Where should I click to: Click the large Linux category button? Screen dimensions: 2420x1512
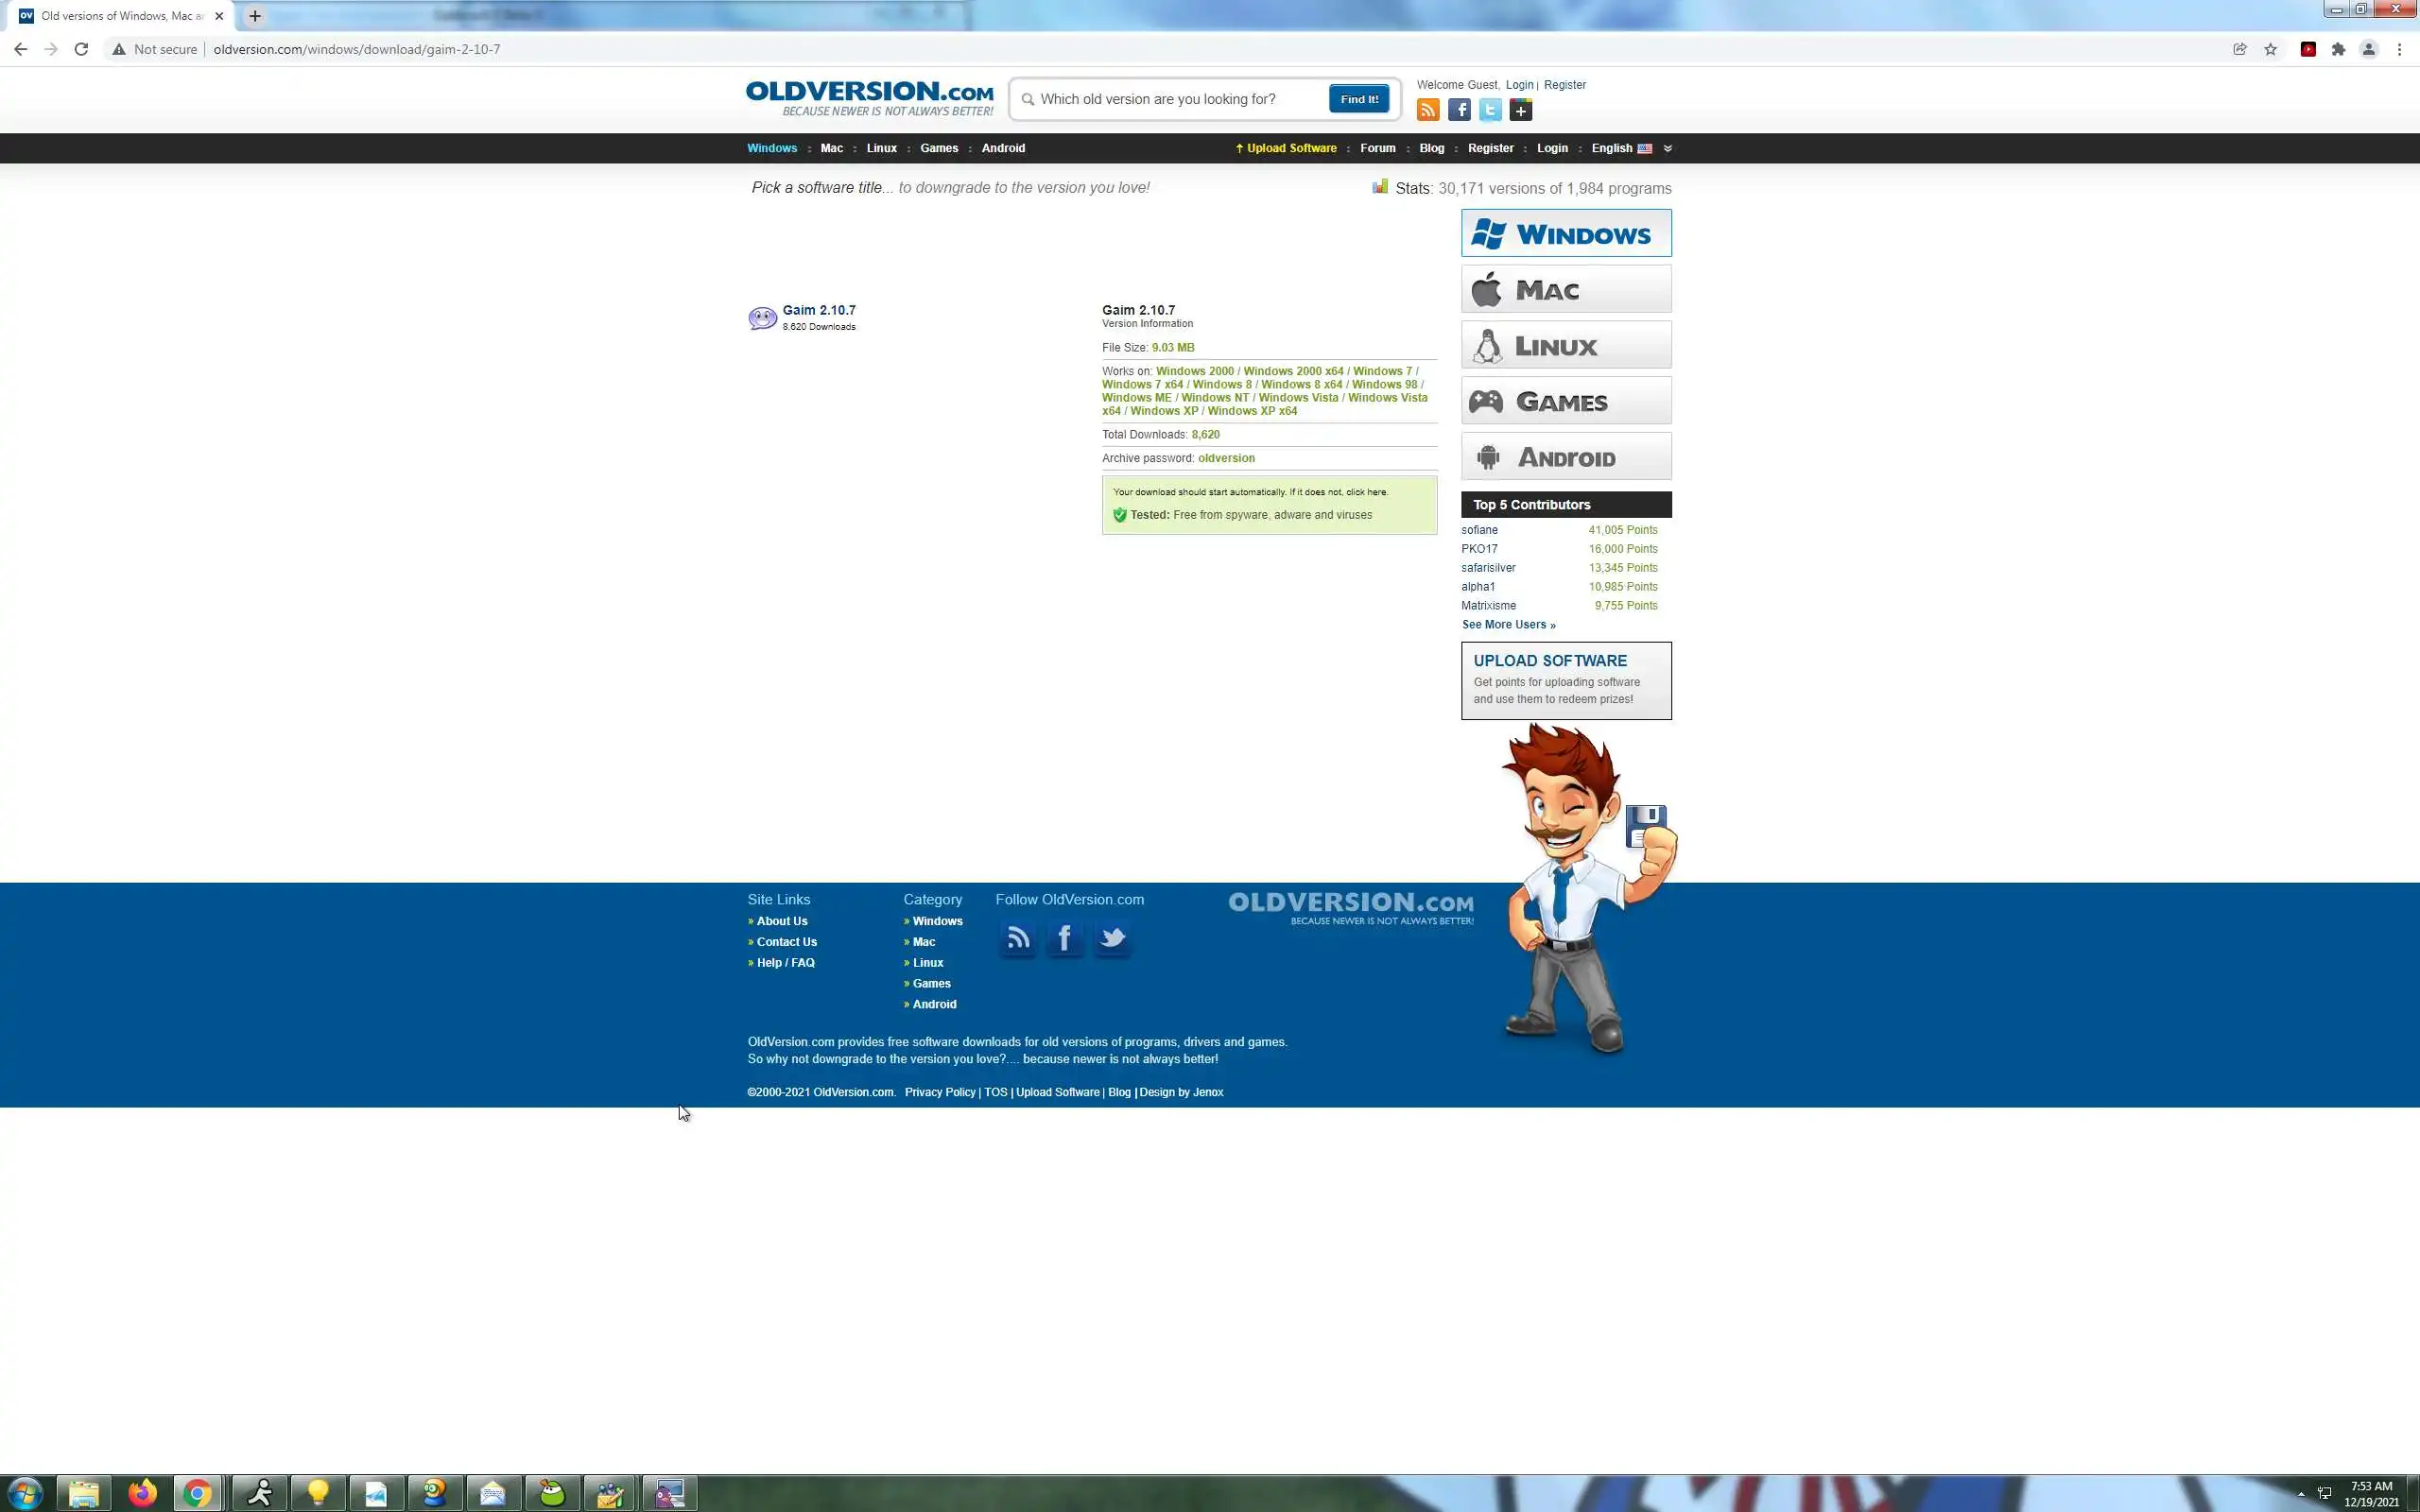[x=1565, y=346]
